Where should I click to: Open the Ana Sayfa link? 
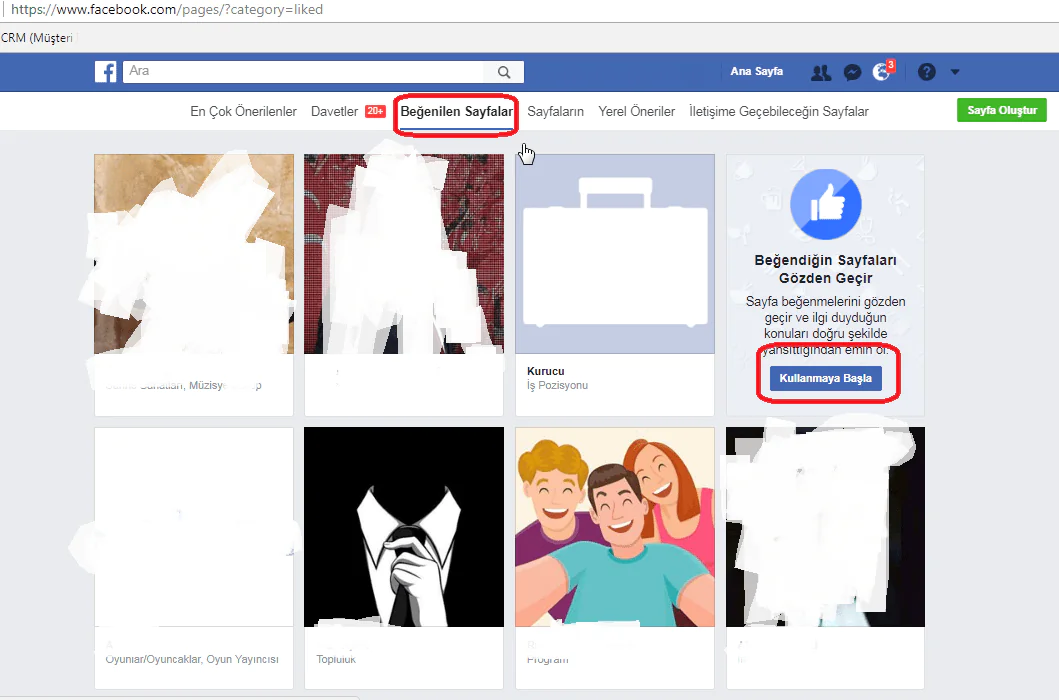(x=756, y=71)
